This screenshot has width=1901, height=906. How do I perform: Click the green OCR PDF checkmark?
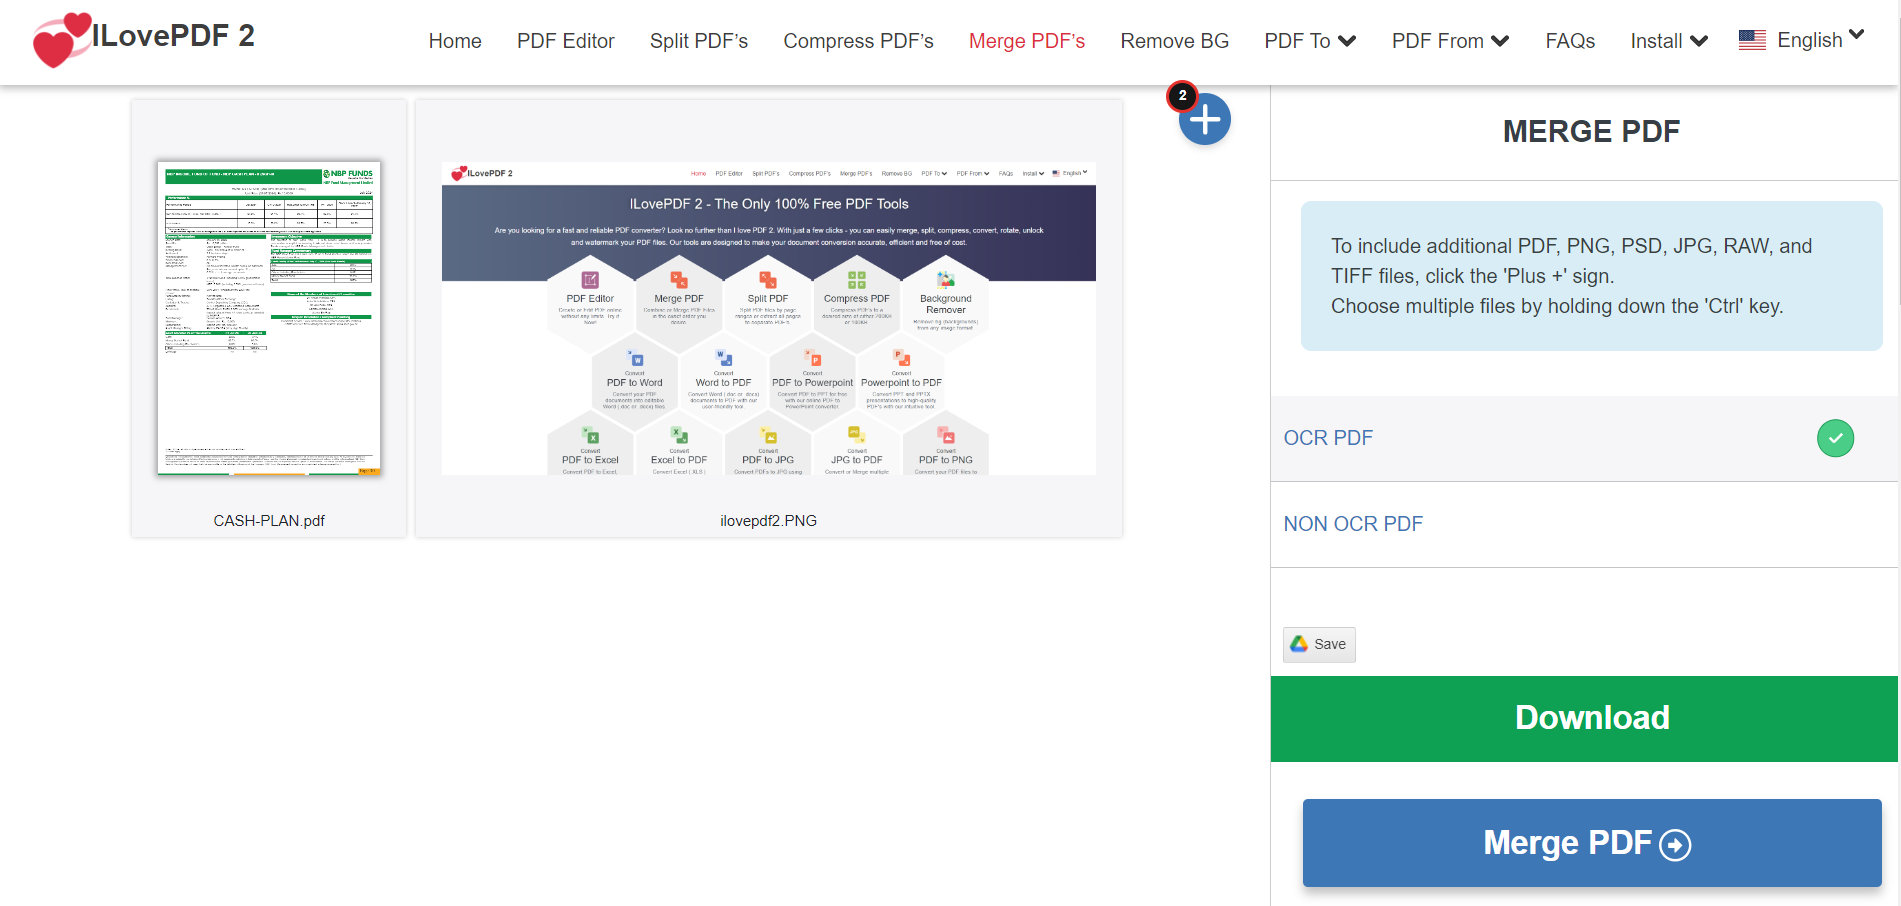coord(1835,438)
